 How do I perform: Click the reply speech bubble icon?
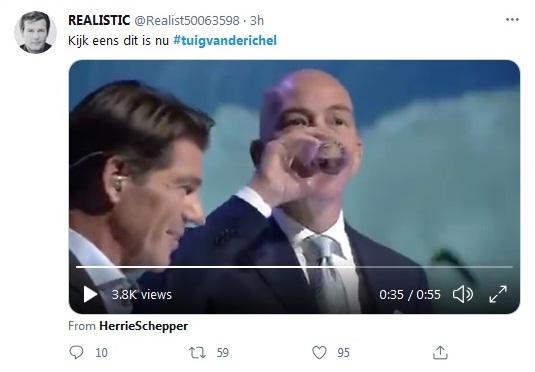point(76,352)
